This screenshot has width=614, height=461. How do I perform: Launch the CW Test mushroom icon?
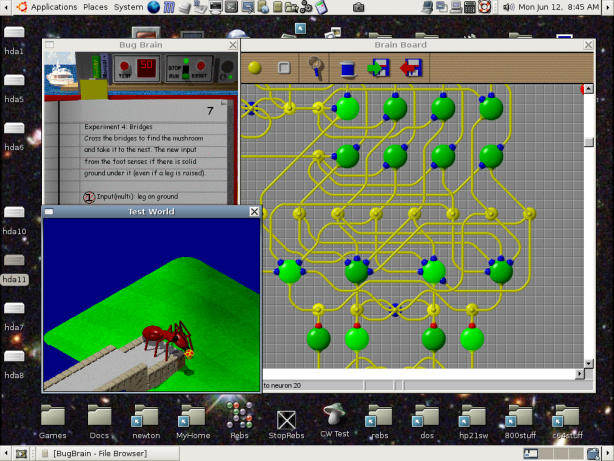tap(334, 420)
